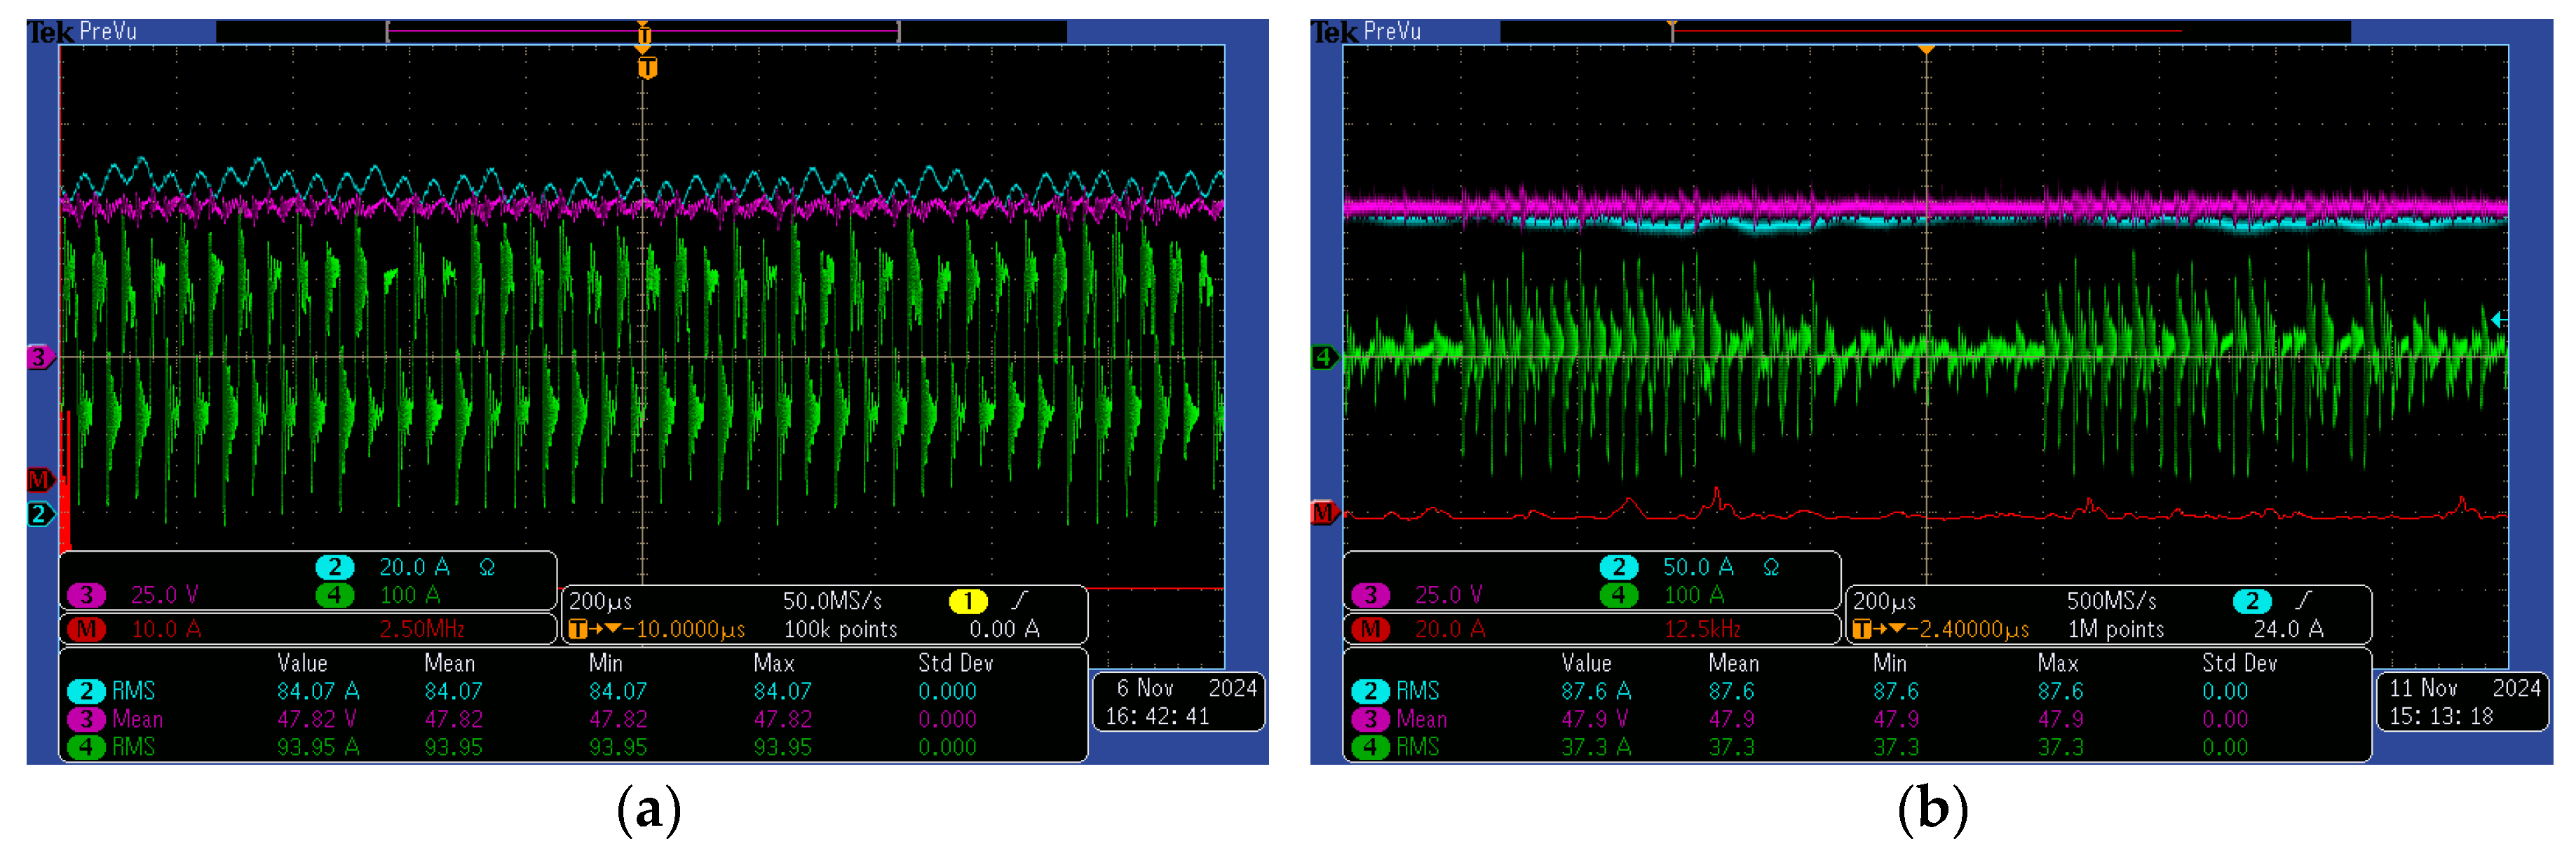Click red M math marker on left scope edge
The height and width of the screenshot is (851, 2576).
click(39, 479)
